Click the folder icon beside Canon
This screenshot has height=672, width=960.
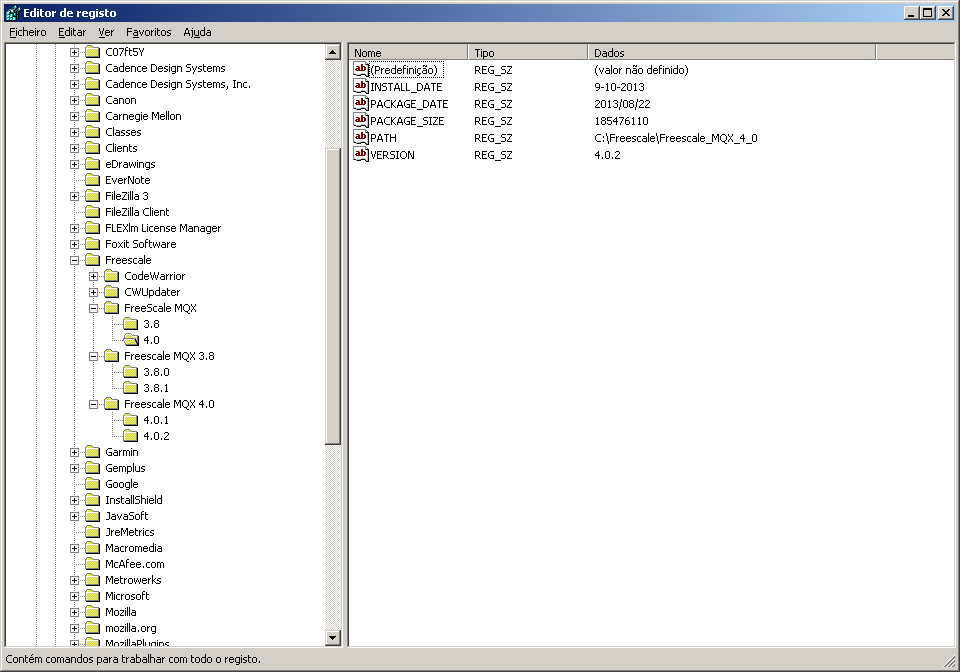click(x=92, y=100)
